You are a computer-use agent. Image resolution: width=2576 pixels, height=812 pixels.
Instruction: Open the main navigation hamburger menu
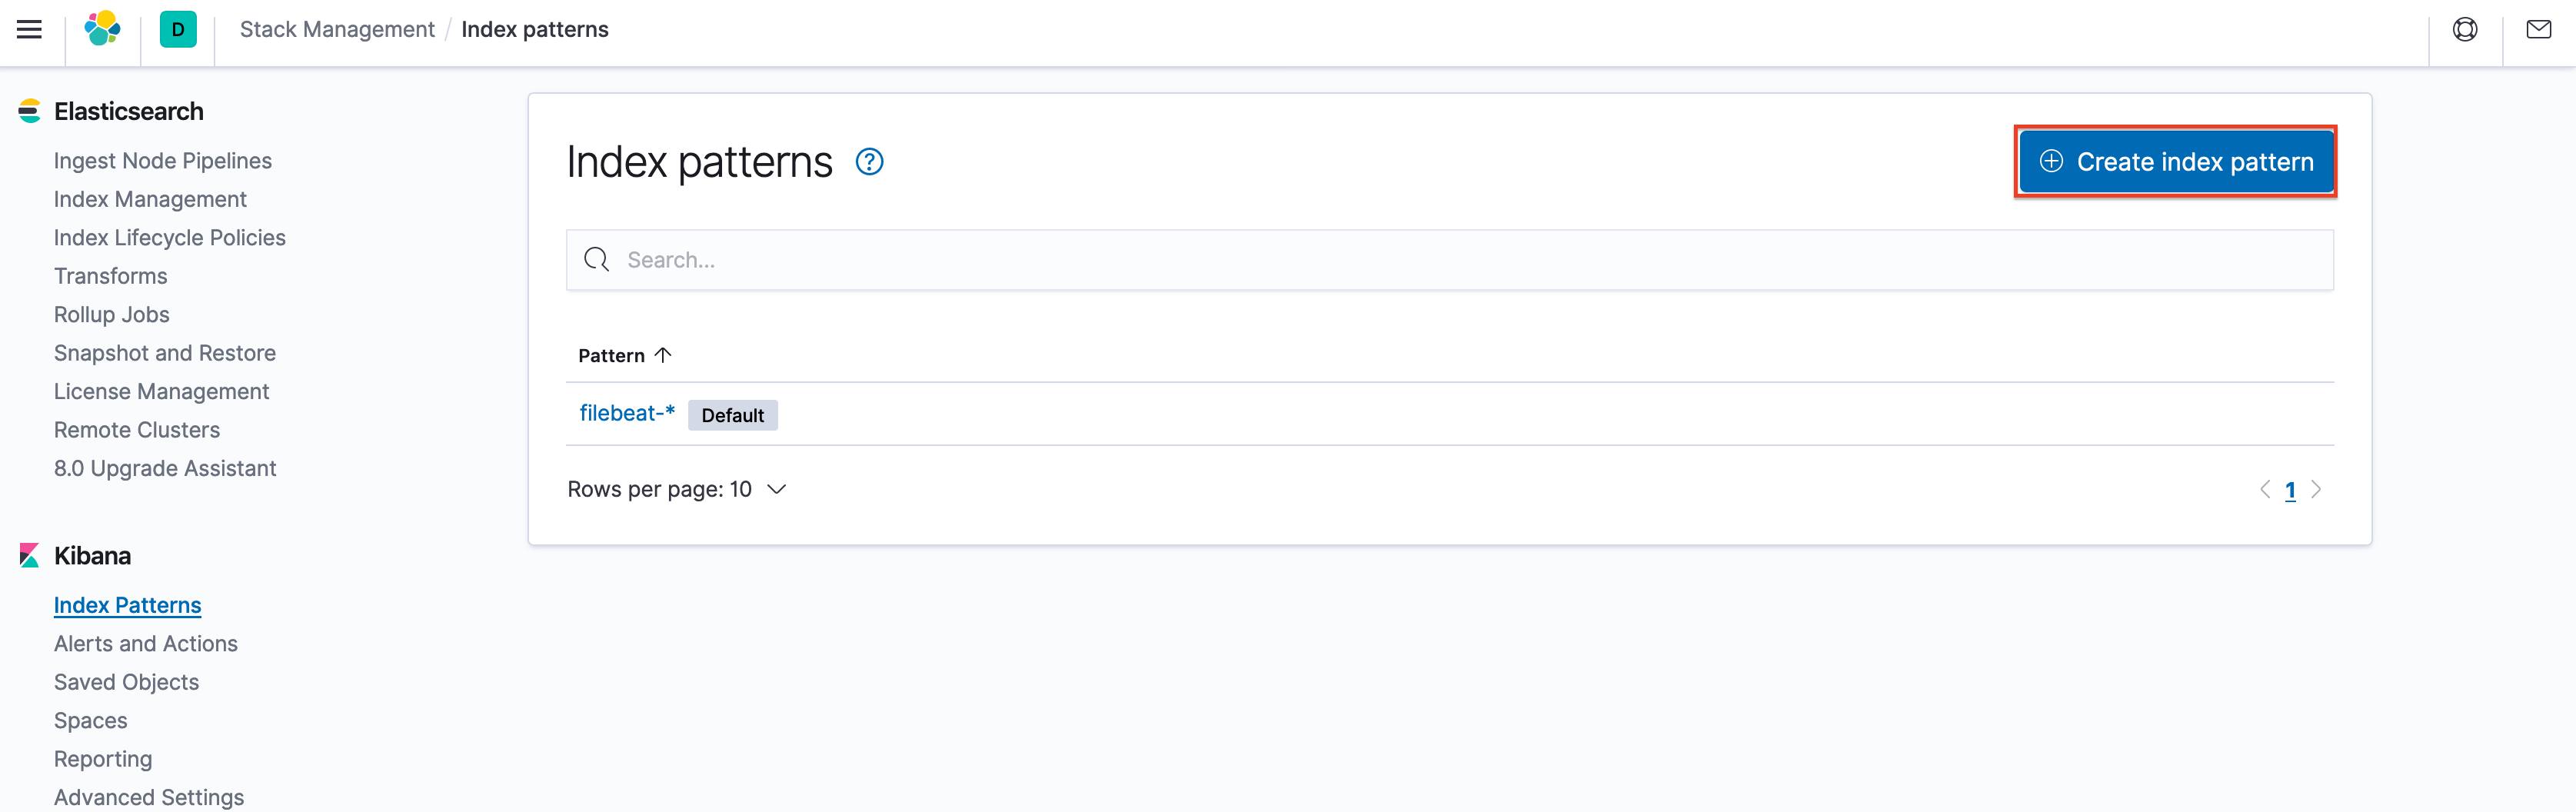click(x=29, y=29)
